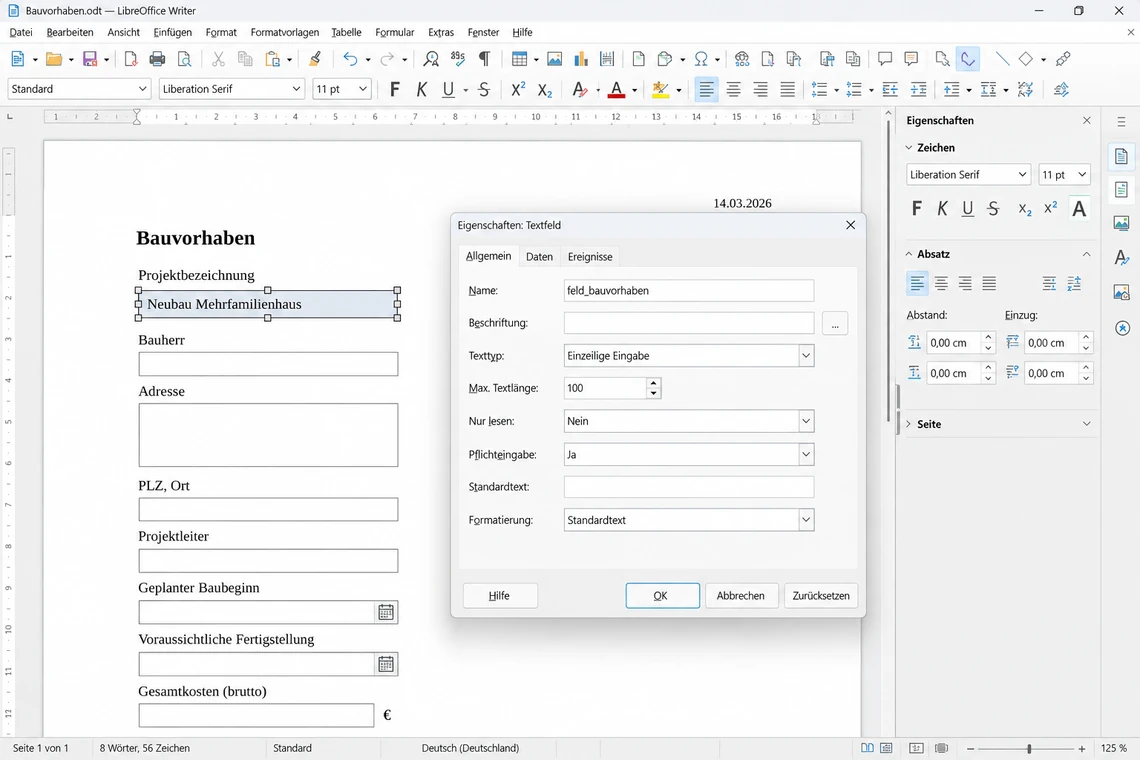Switch to the Ereignisse tab
Screen dimensions: 1140x760
(x=590, y=257)
